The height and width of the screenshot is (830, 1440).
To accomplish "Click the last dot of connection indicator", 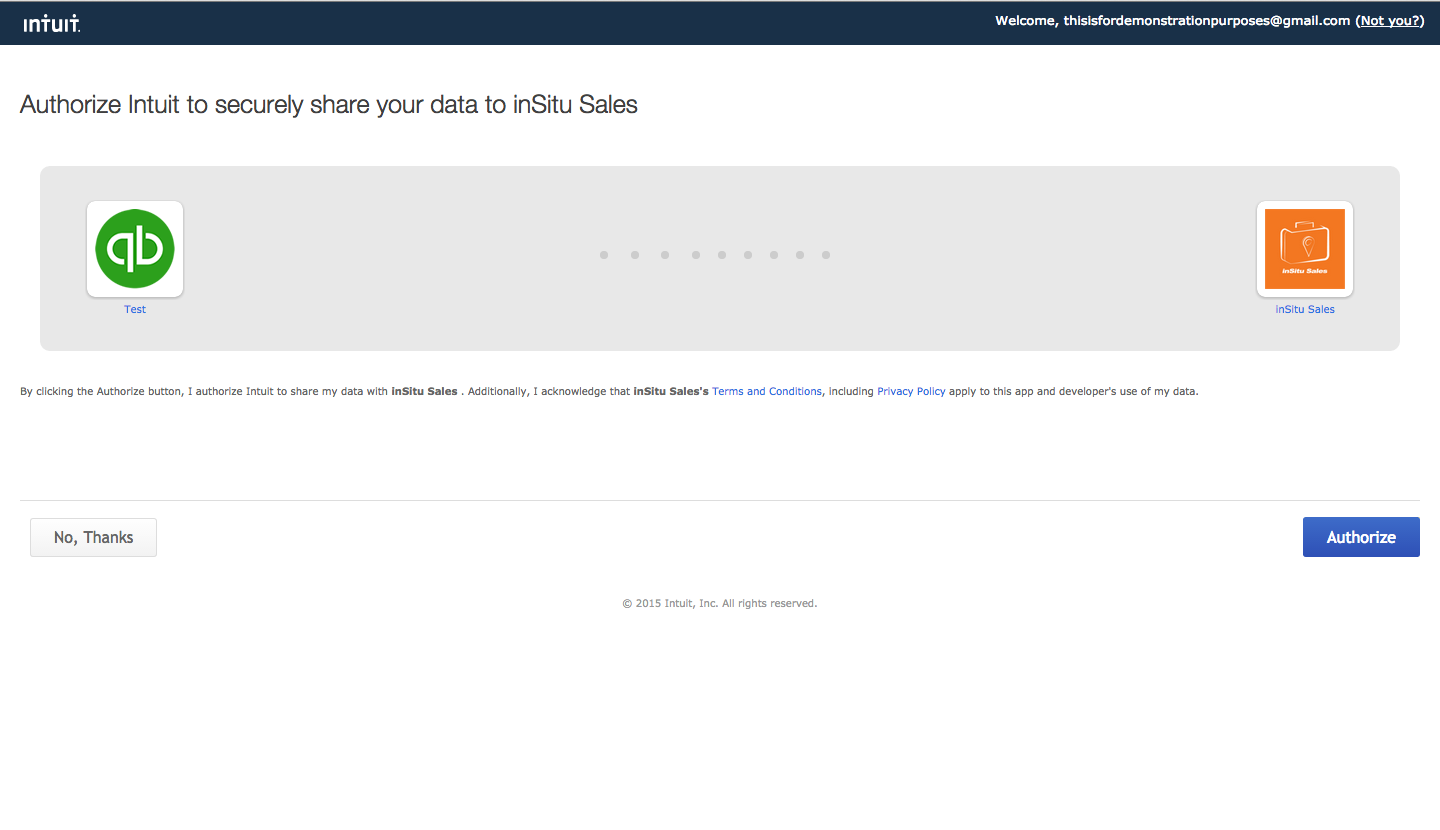I will coord(826,255).
